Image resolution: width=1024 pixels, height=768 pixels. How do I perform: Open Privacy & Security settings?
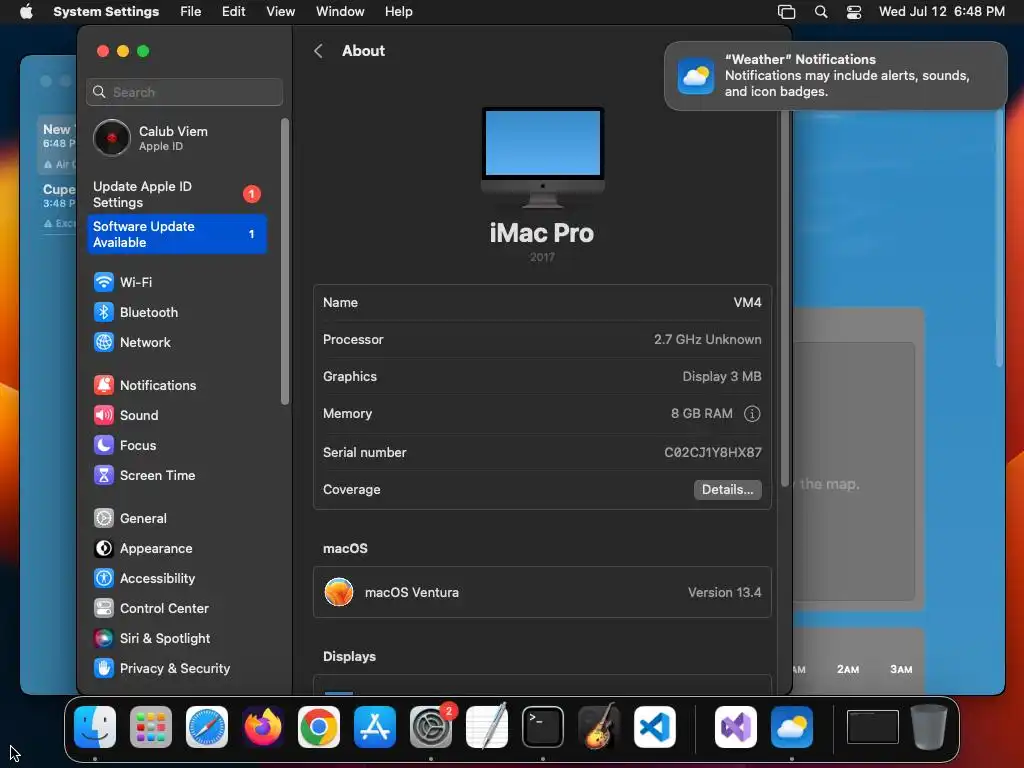coord(176,669)
